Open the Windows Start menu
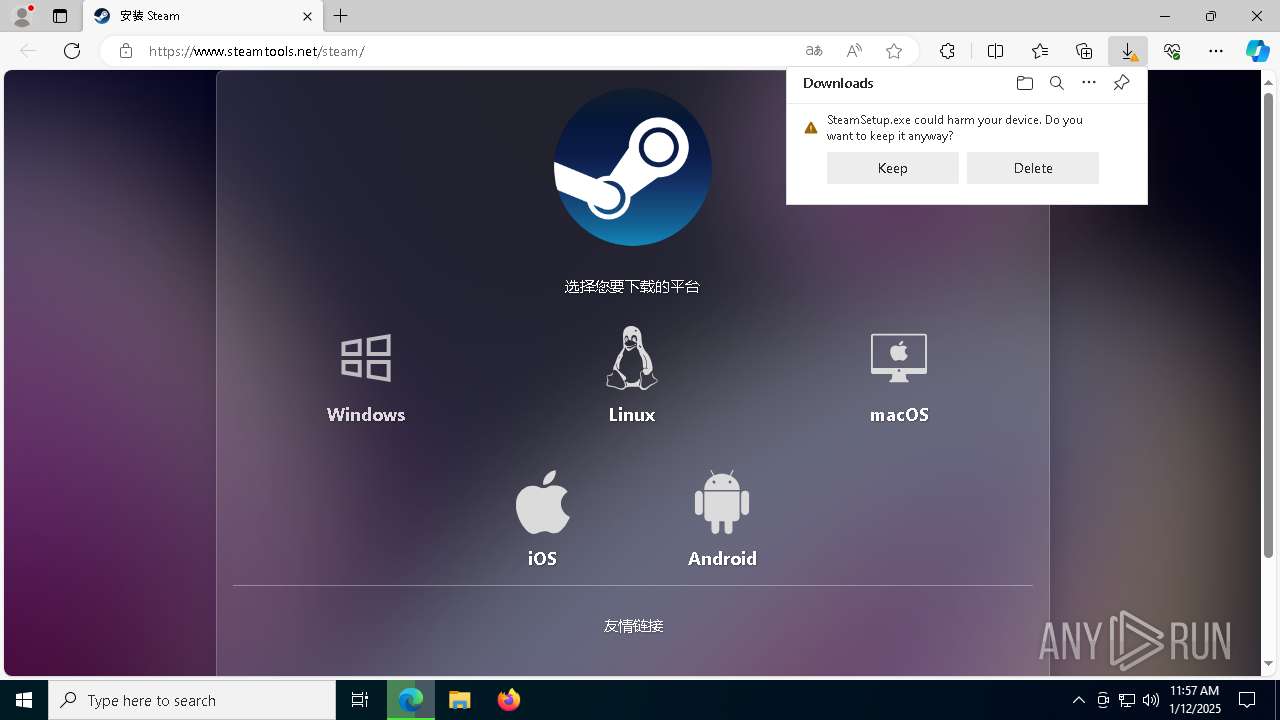The image size is (1280, 720). 24,700
